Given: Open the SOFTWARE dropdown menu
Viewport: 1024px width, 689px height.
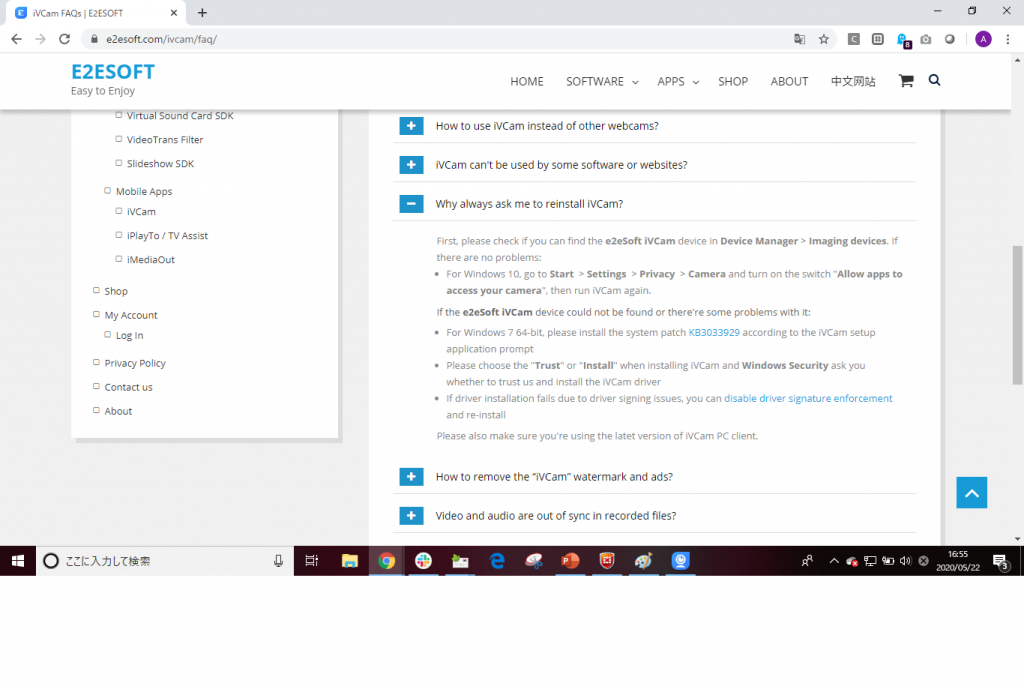Looking at the screenshot, I should coord(601,82).
